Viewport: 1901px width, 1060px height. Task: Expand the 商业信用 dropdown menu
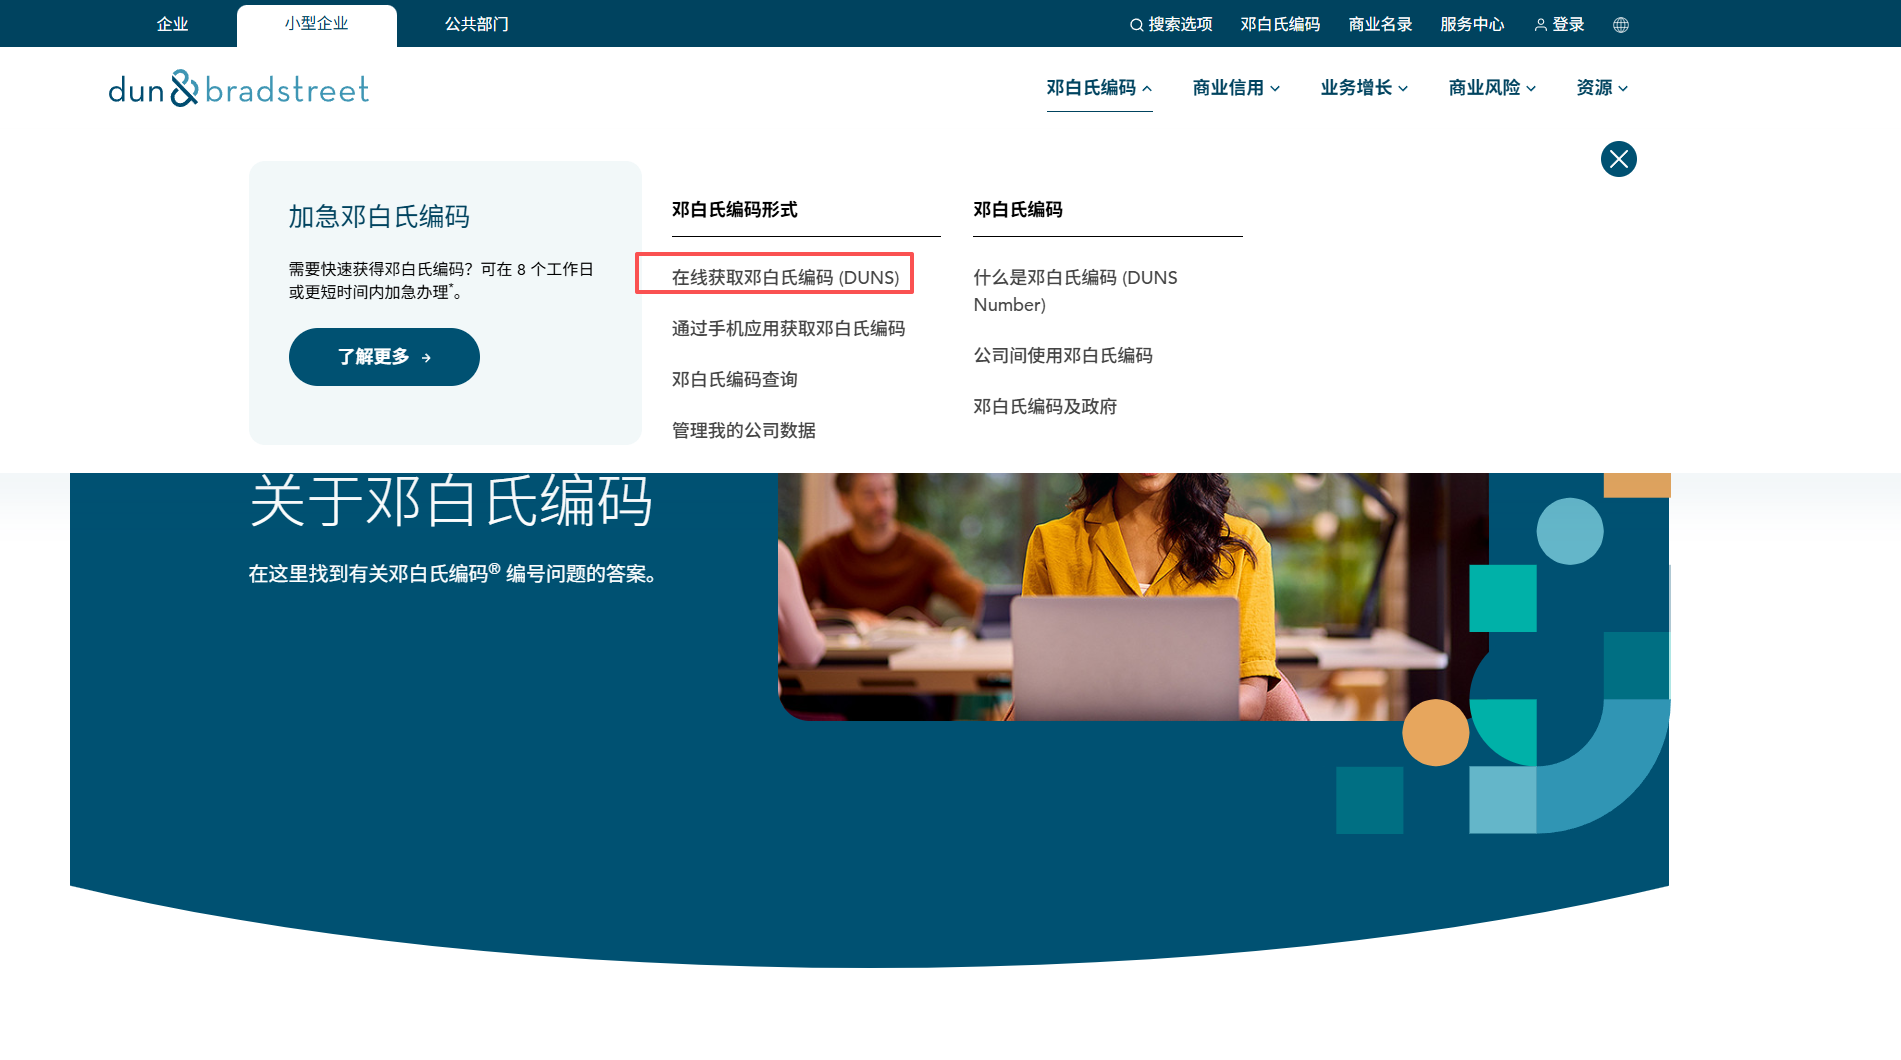point(1236,88)
